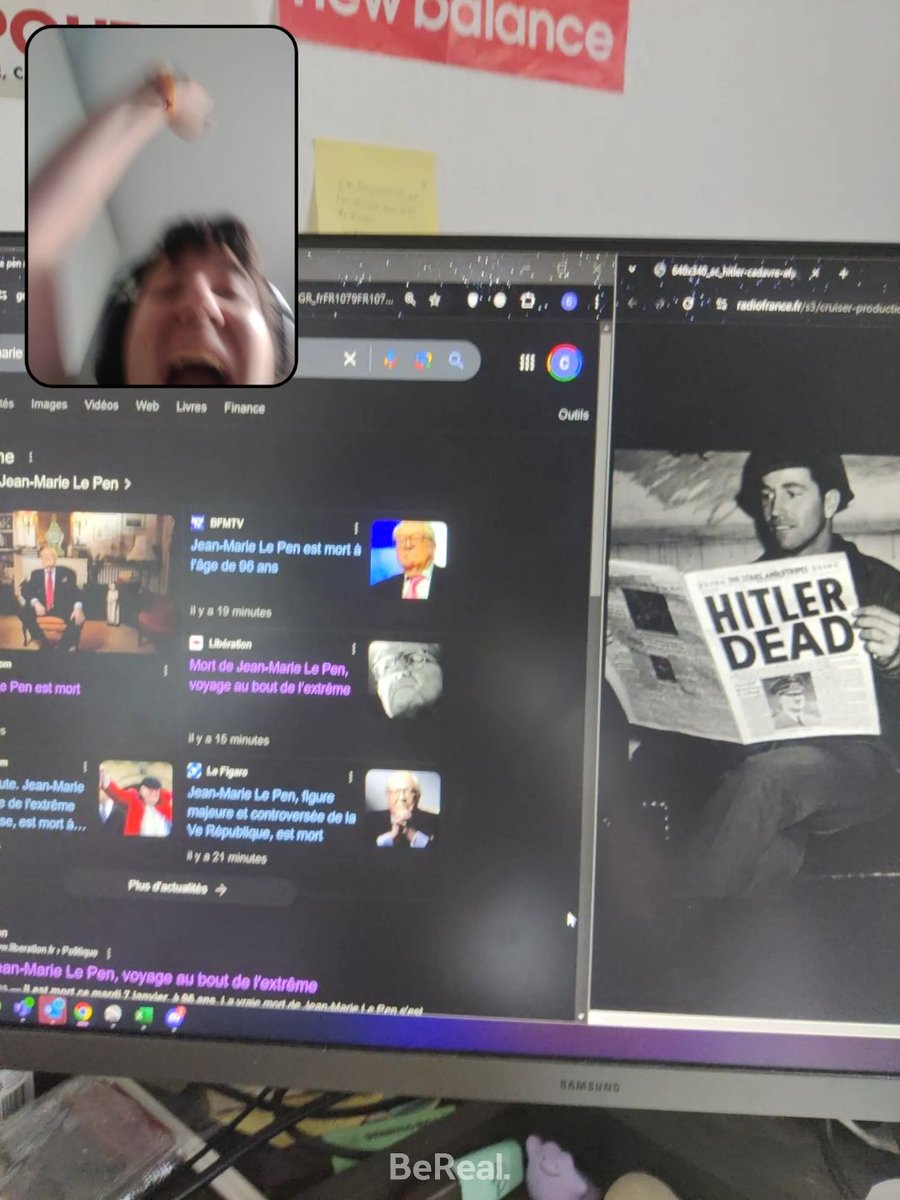The width and height of the screenshot is (900, 1200).
Task: Open Libération article 'voyage au bout de l'extrême' card
Action: [270, 677]
